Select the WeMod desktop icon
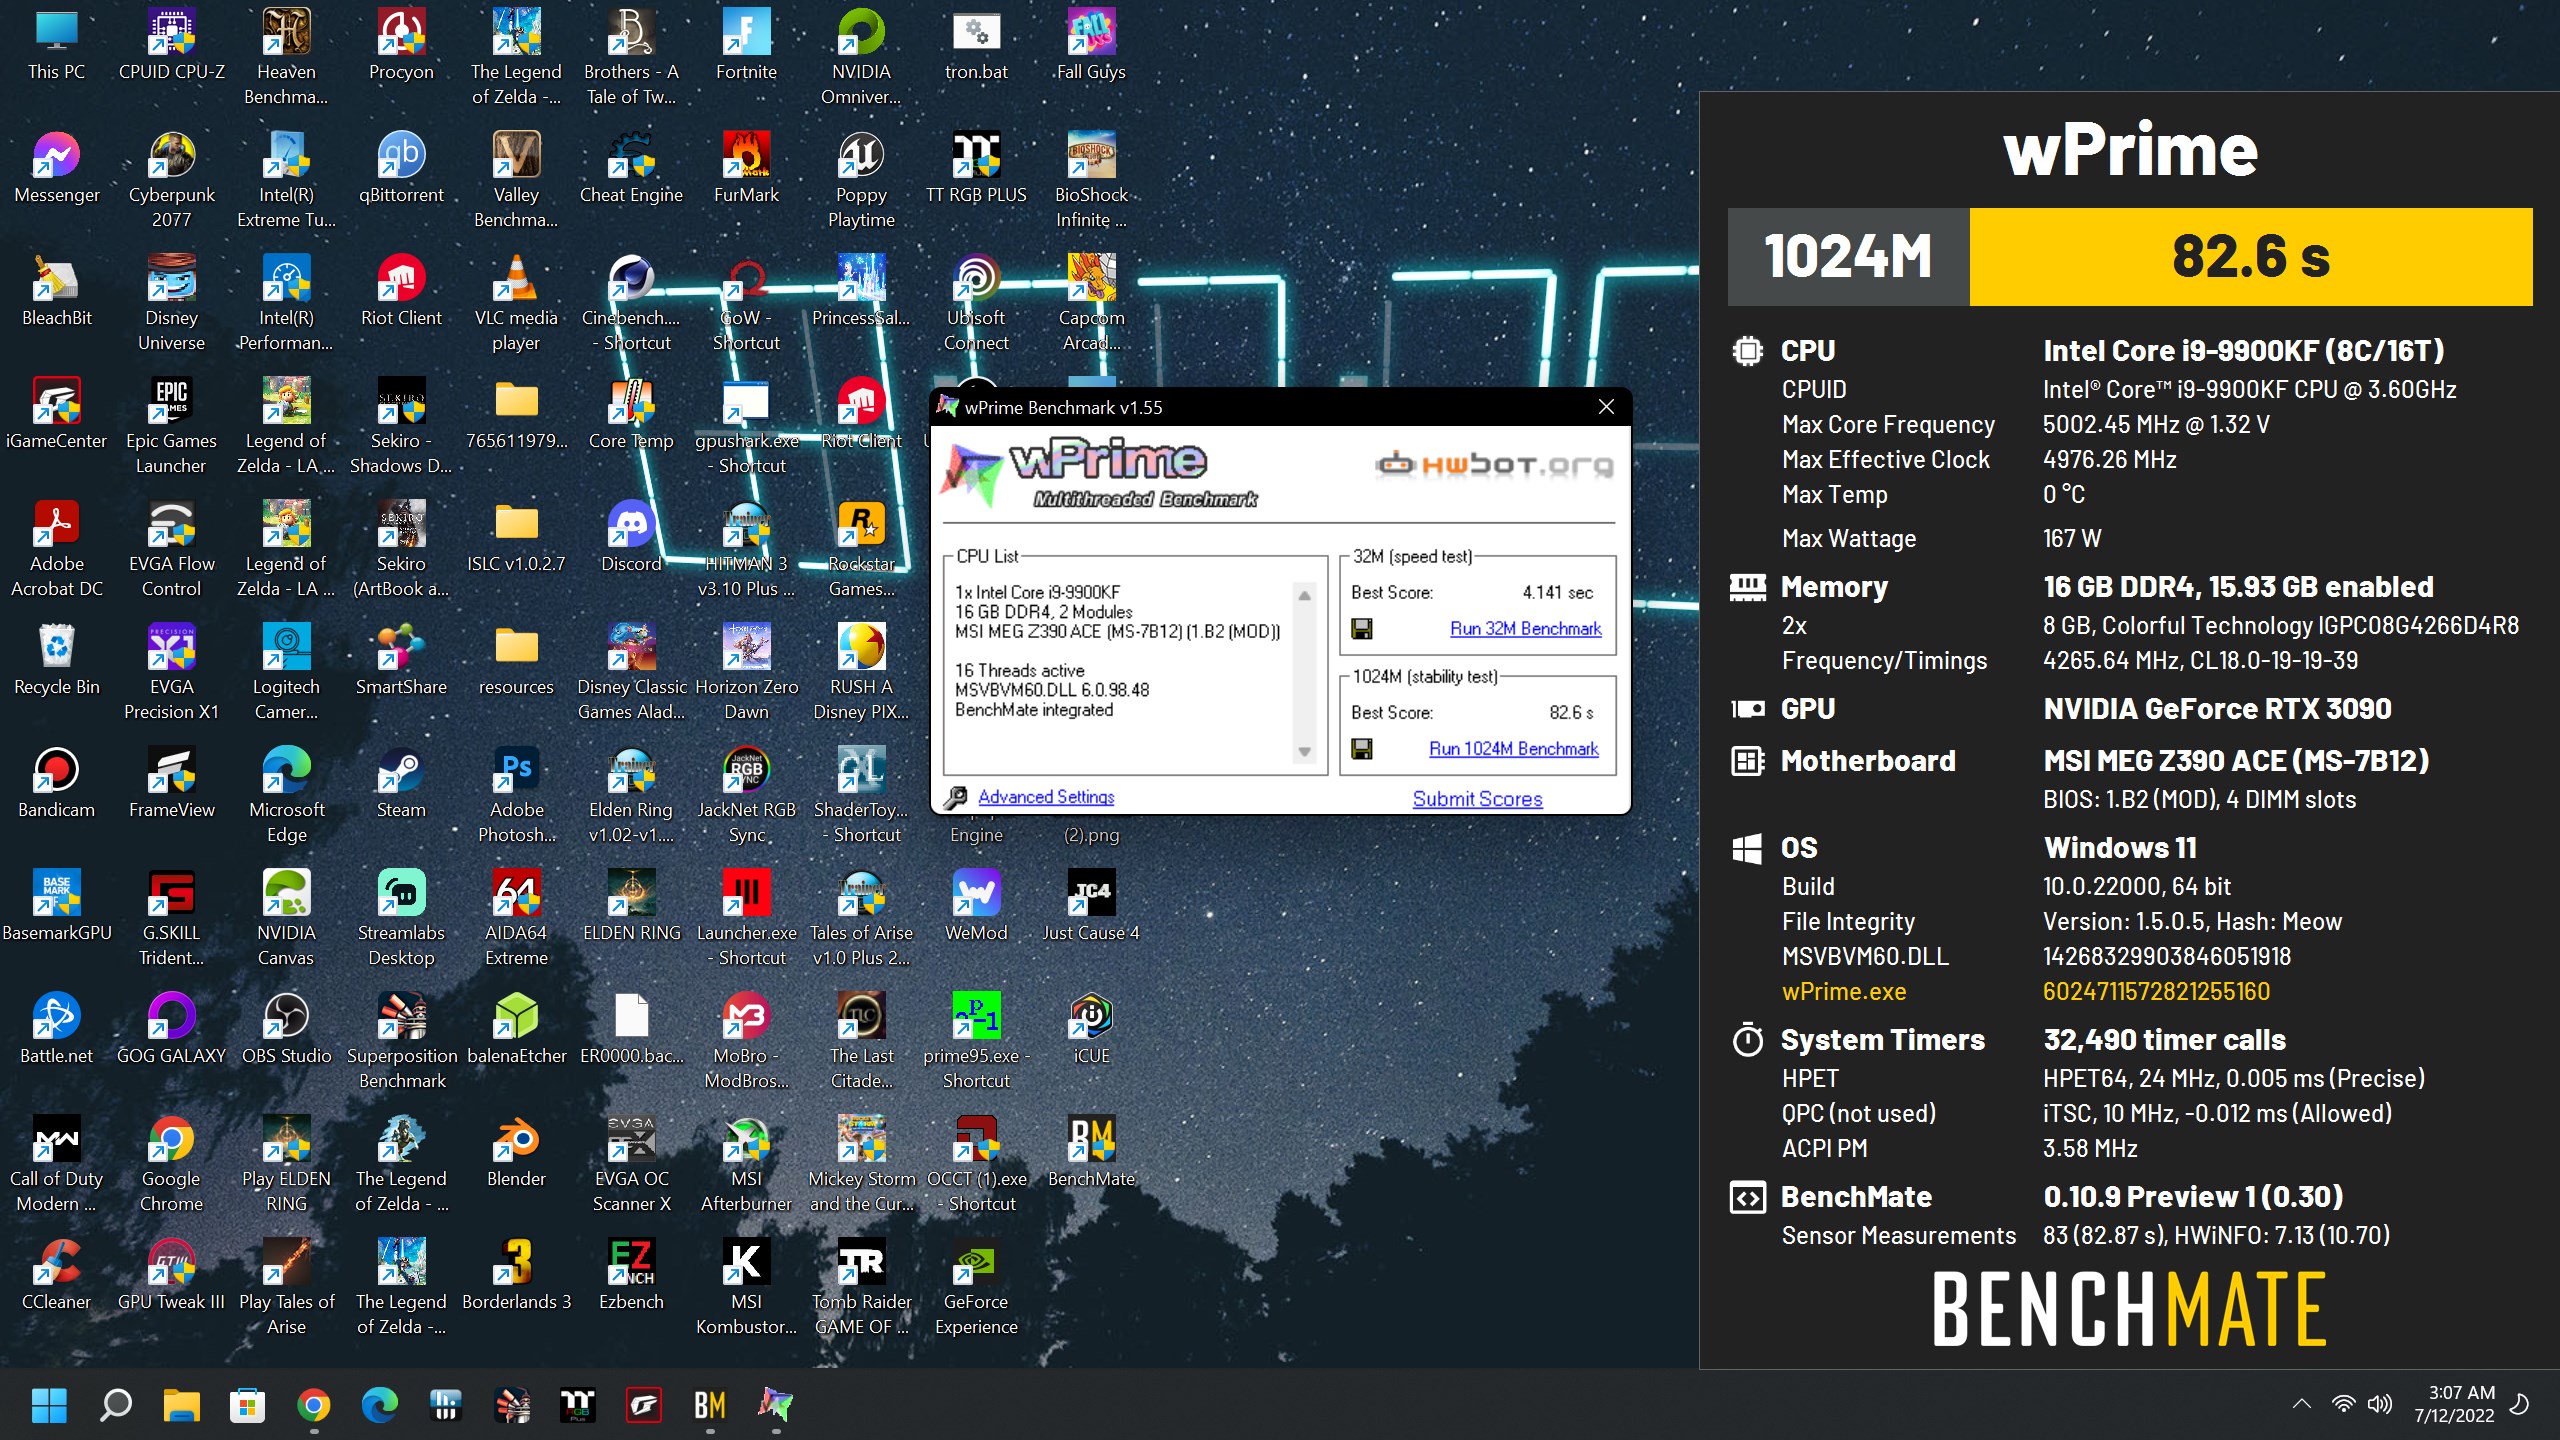This screenshot has width=2560, height=1440. click(x=976, y=907)
